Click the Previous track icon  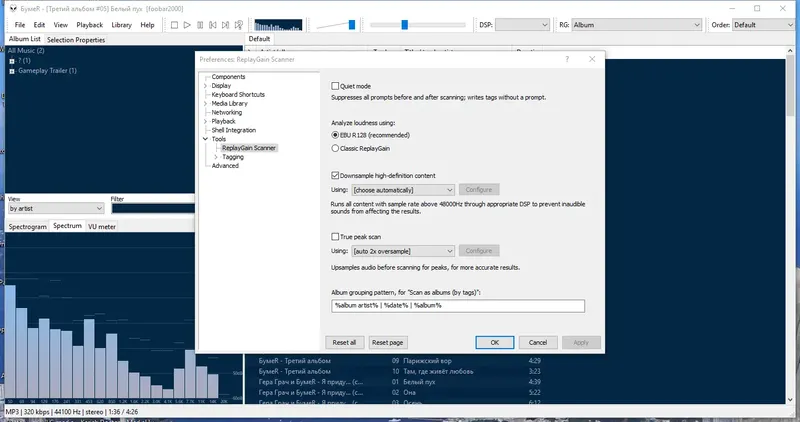213,24
